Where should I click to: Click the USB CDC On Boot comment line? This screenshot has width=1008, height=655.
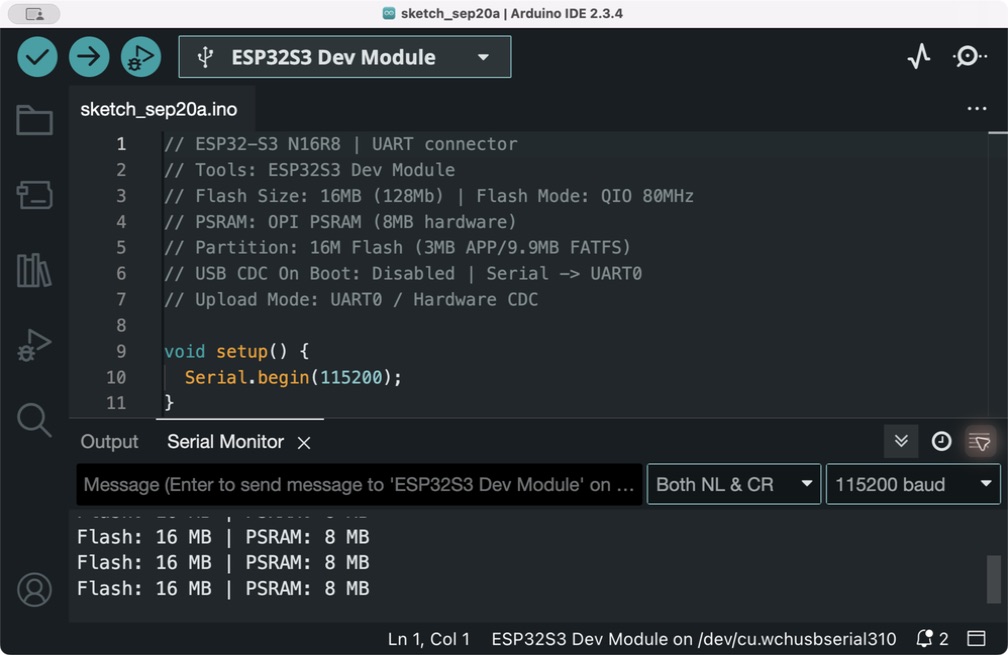(403, 273)
